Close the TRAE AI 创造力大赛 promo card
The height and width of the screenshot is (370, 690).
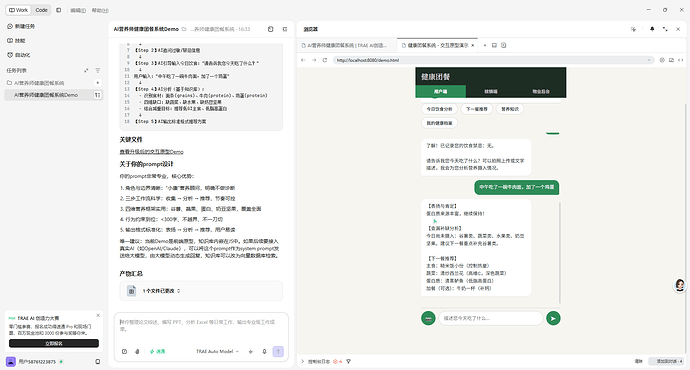(98, 315)
